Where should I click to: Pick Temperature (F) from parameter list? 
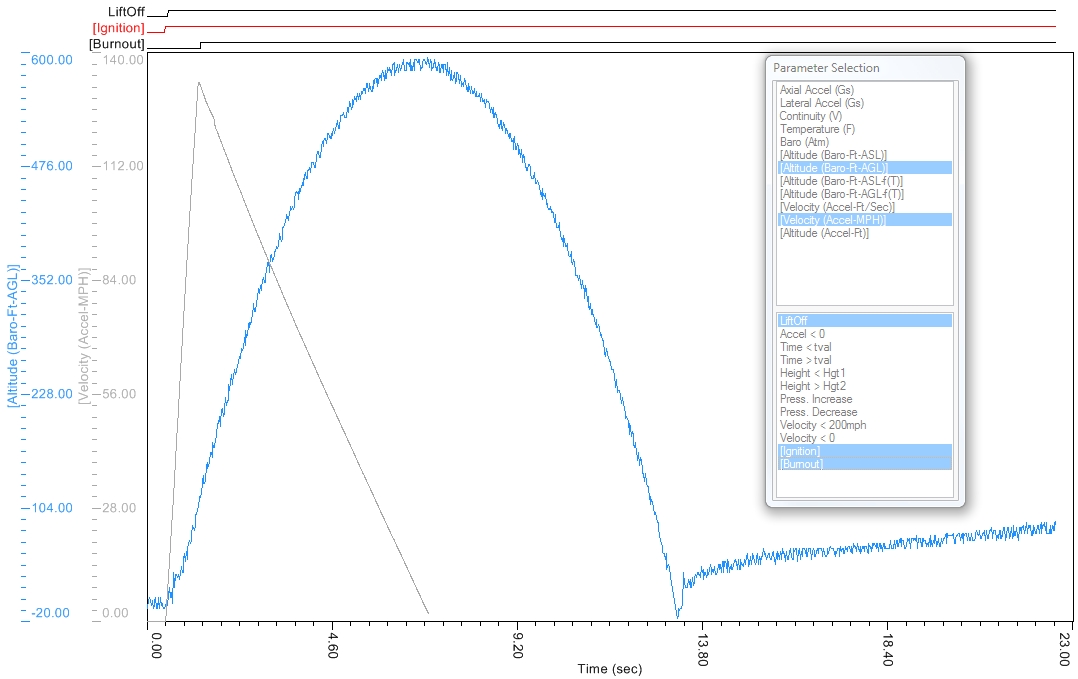tap(817, 129)
